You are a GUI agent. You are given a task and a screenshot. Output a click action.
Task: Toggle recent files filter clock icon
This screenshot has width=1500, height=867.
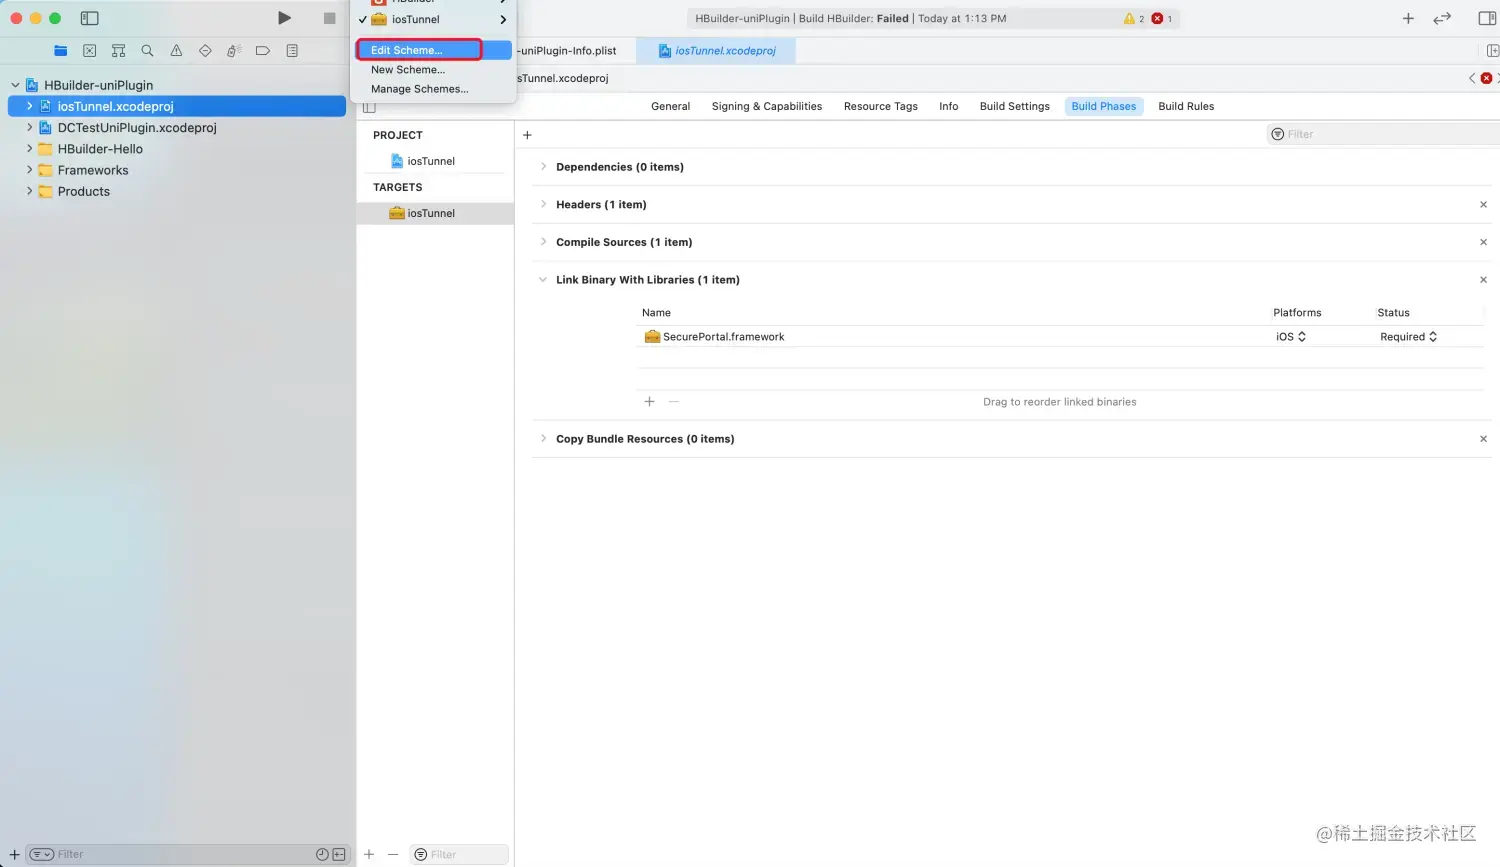[x=322, y=854]
